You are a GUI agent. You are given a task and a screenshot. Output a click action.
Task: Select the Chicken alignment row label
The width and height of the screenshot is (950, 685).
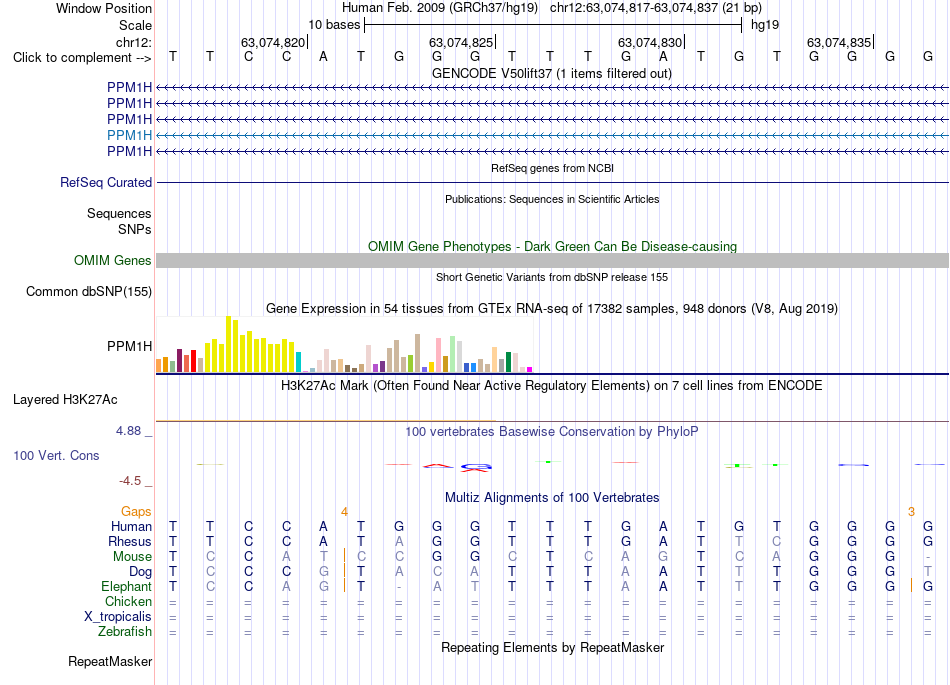click(128, 601)
